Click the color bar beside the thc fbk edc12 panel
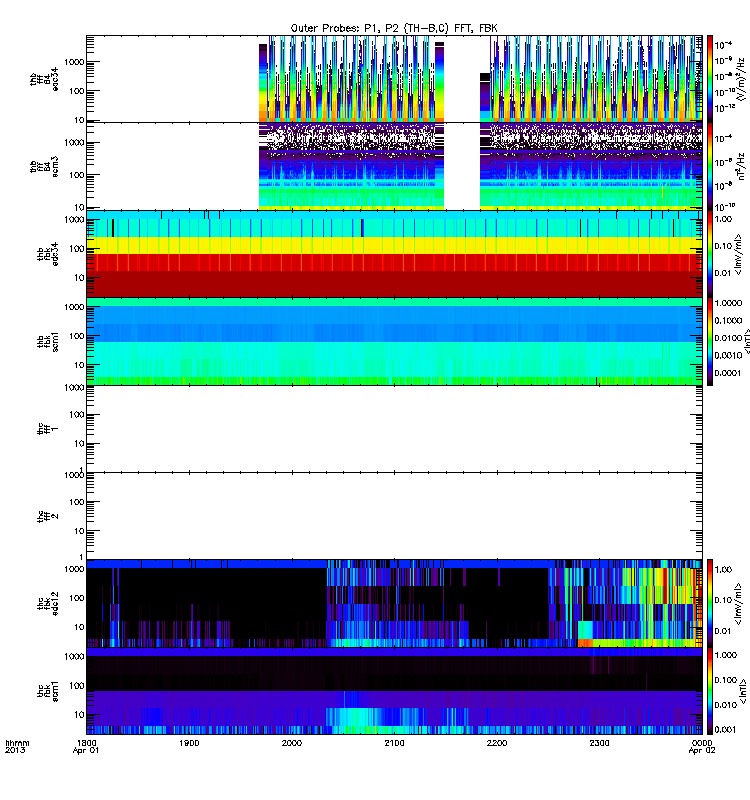Viewport: 750px width, 800px height. click(x=710, y=604)
